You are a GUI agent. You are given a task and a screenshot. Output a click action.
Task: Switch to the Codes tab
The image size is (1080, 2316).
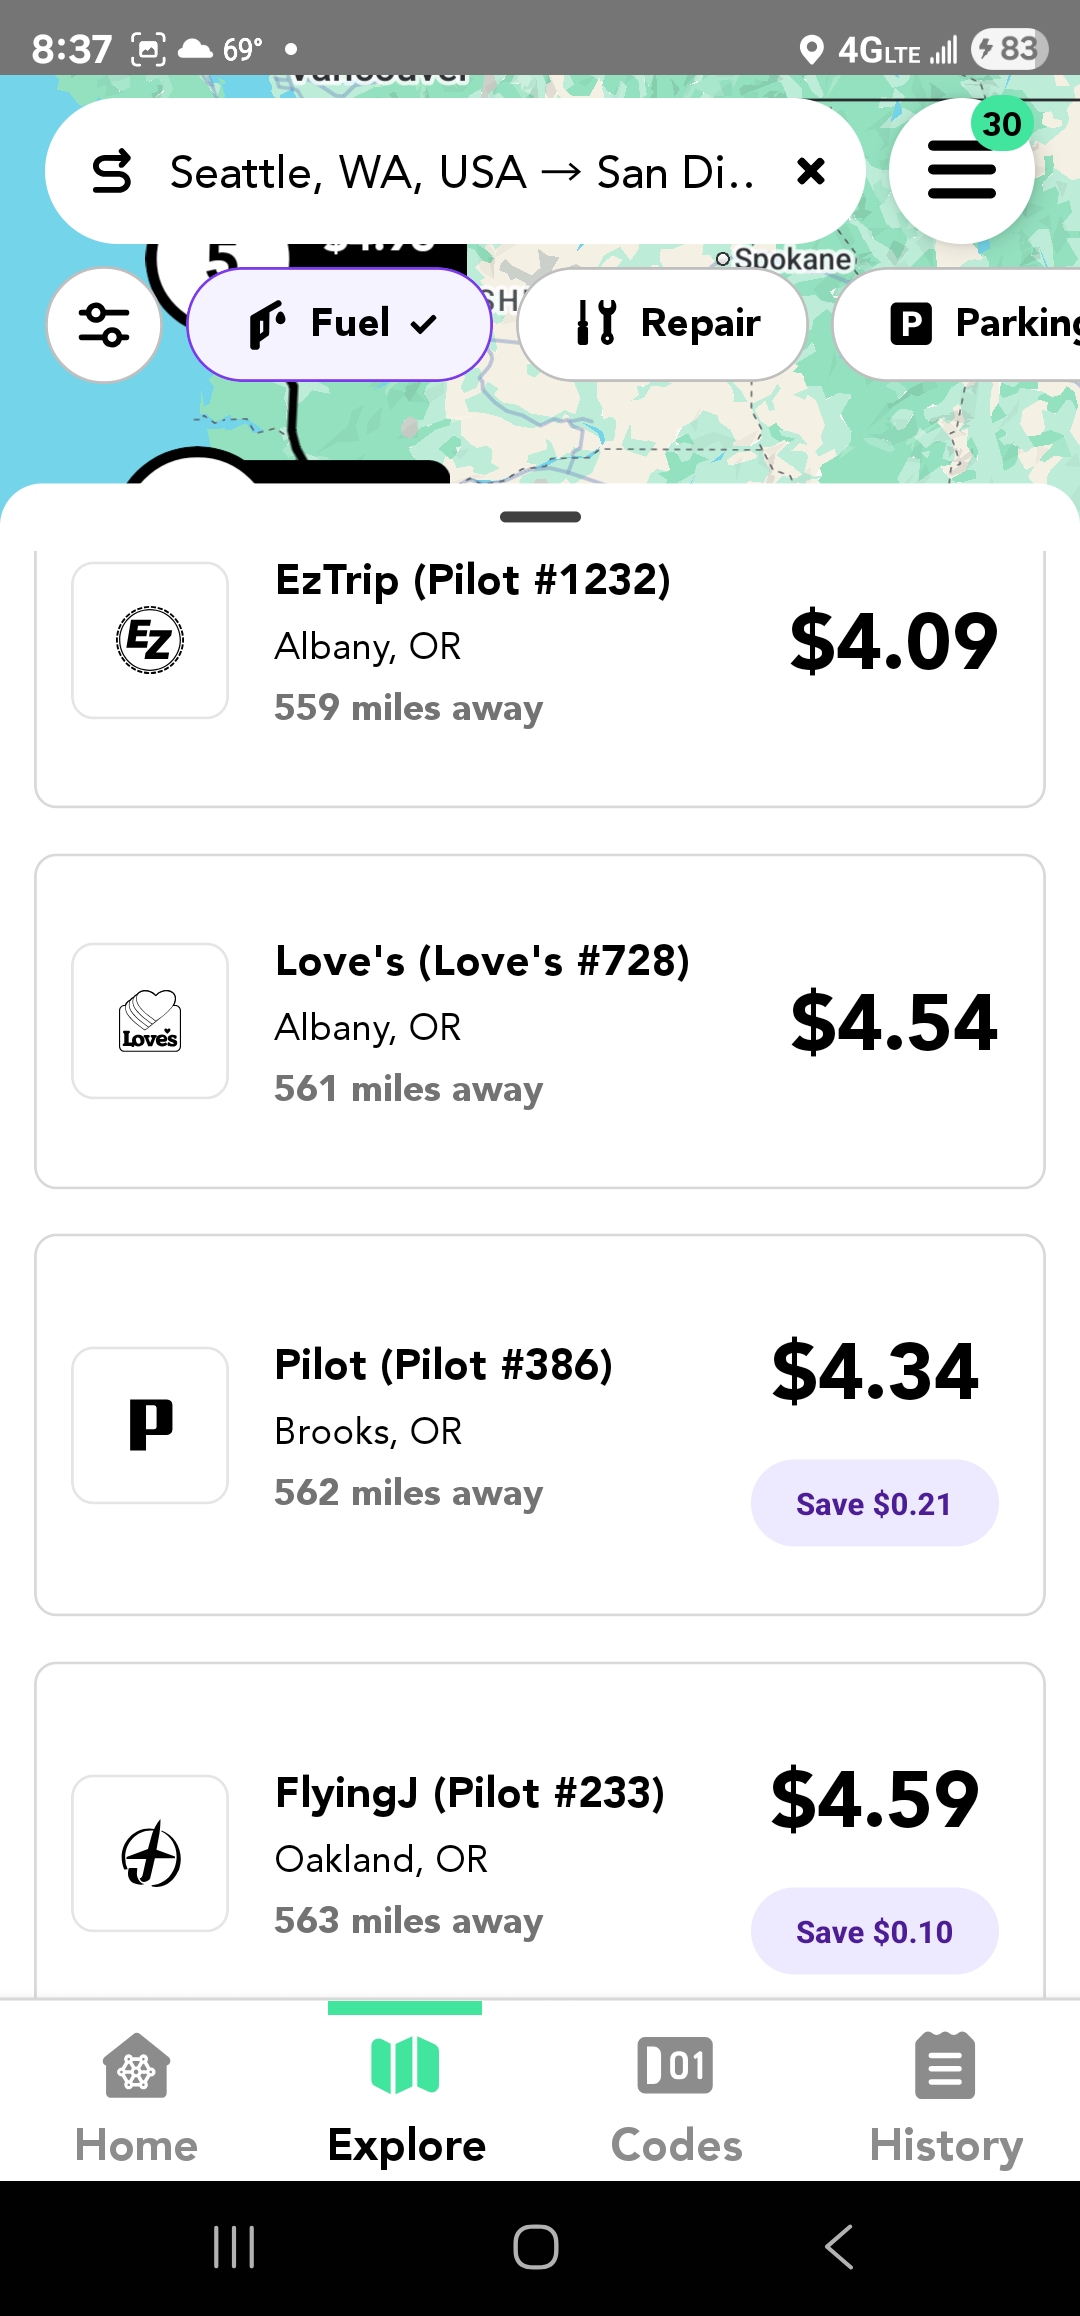(676, 2092)
